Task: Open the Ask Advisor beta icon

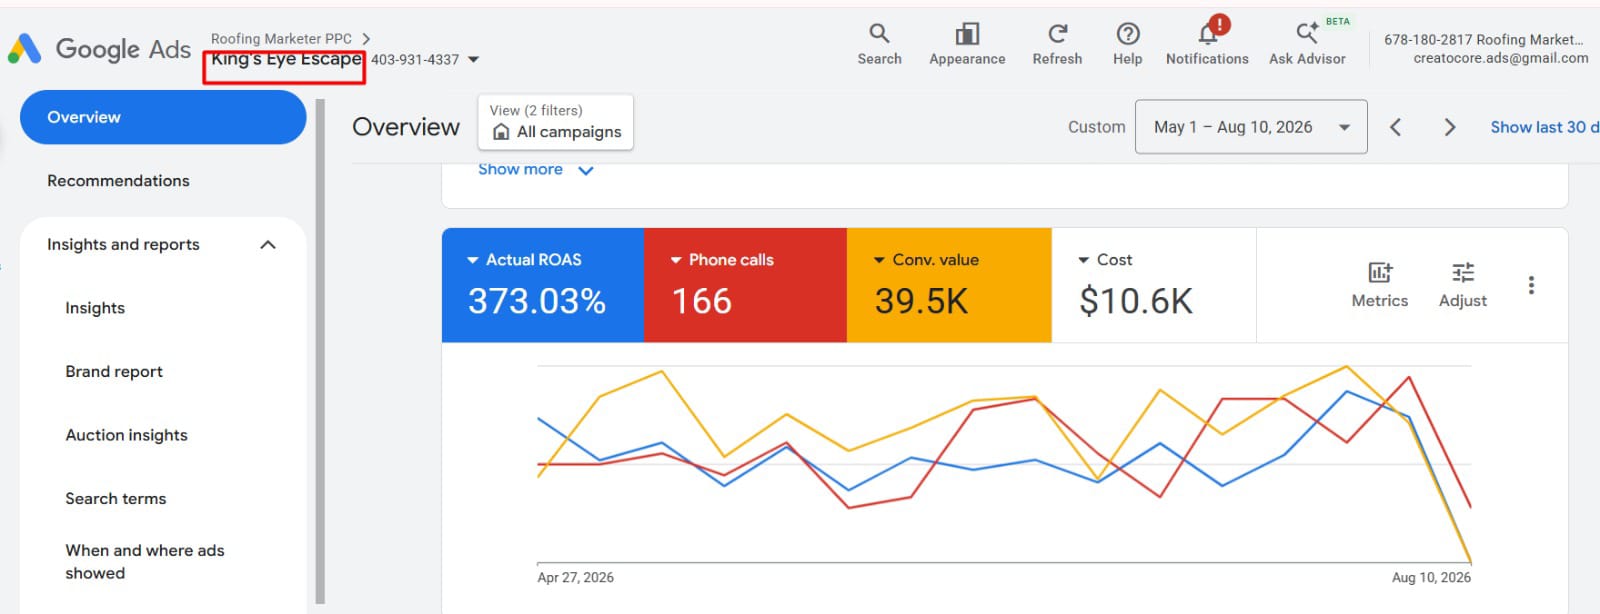Action: pos(1307,34)
